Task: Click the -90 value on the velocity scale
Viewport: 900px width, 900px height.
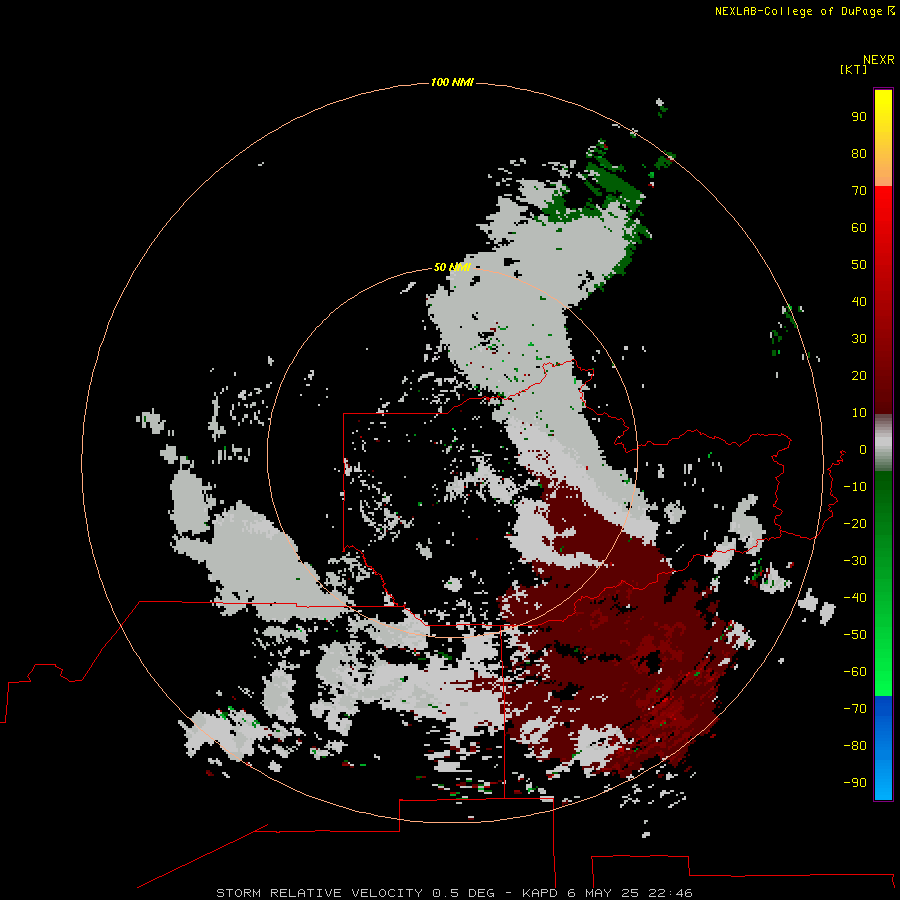Action: [x=855, y=783]
